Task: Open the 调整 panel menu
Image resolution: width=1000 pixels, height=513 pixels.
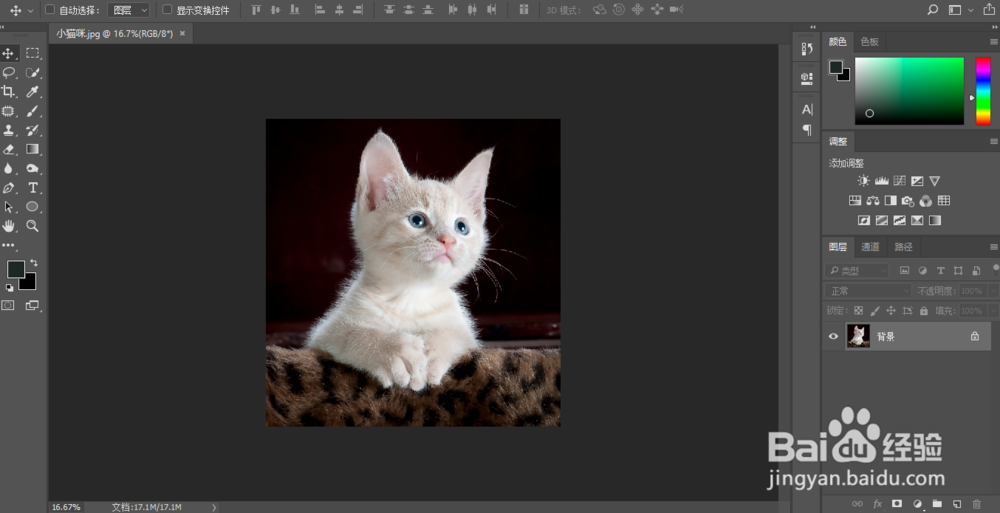Action: (x=994, y=141)
